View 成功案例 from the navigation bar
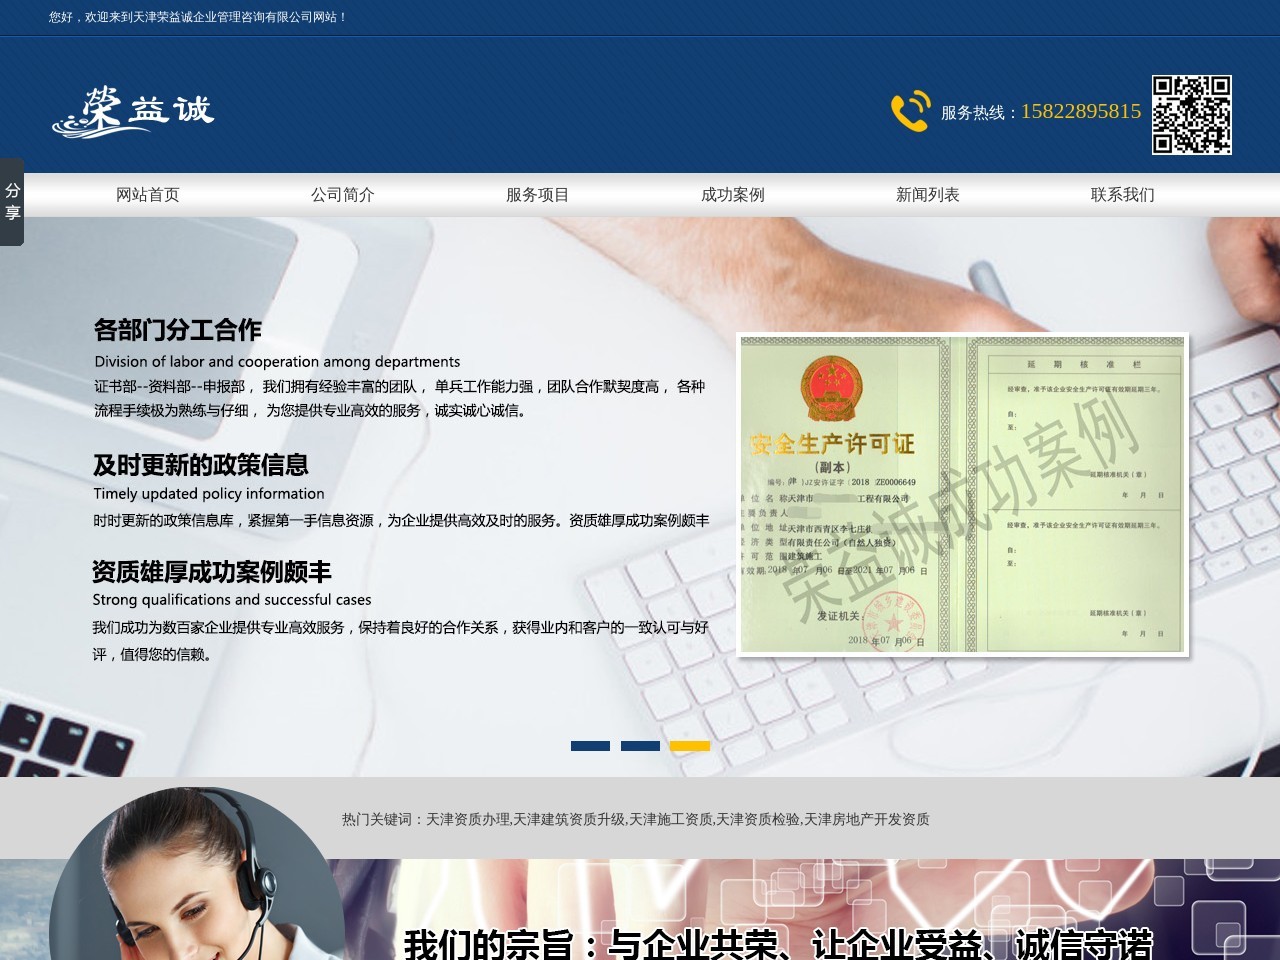The width and height of the screenshot is (1280, 960). pos(732,195)
